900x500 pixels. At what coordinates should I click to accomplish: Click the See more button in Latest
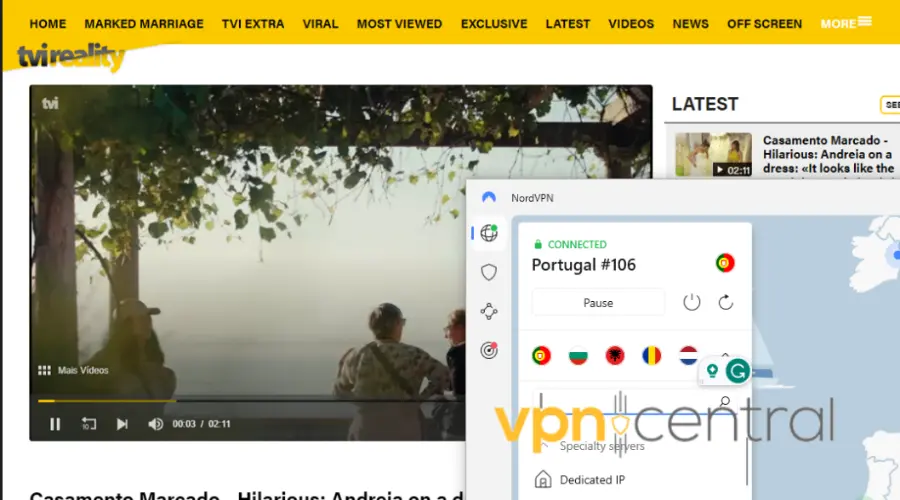[x=890, y=104]
